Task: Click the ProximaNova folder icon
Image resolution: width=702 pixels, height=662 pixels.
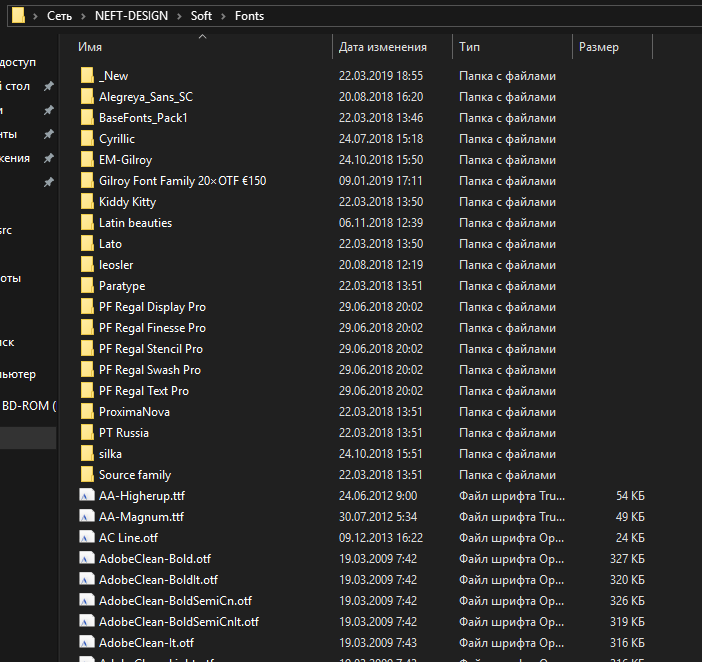Action: click(87, 412)
